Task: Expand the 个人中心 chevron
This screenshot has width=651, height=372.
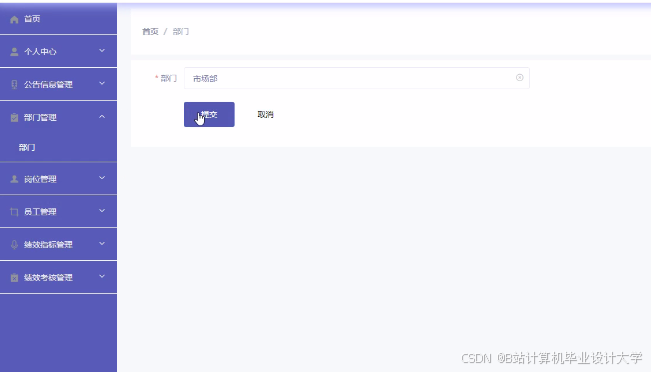Action: click(x=102, y=51)
